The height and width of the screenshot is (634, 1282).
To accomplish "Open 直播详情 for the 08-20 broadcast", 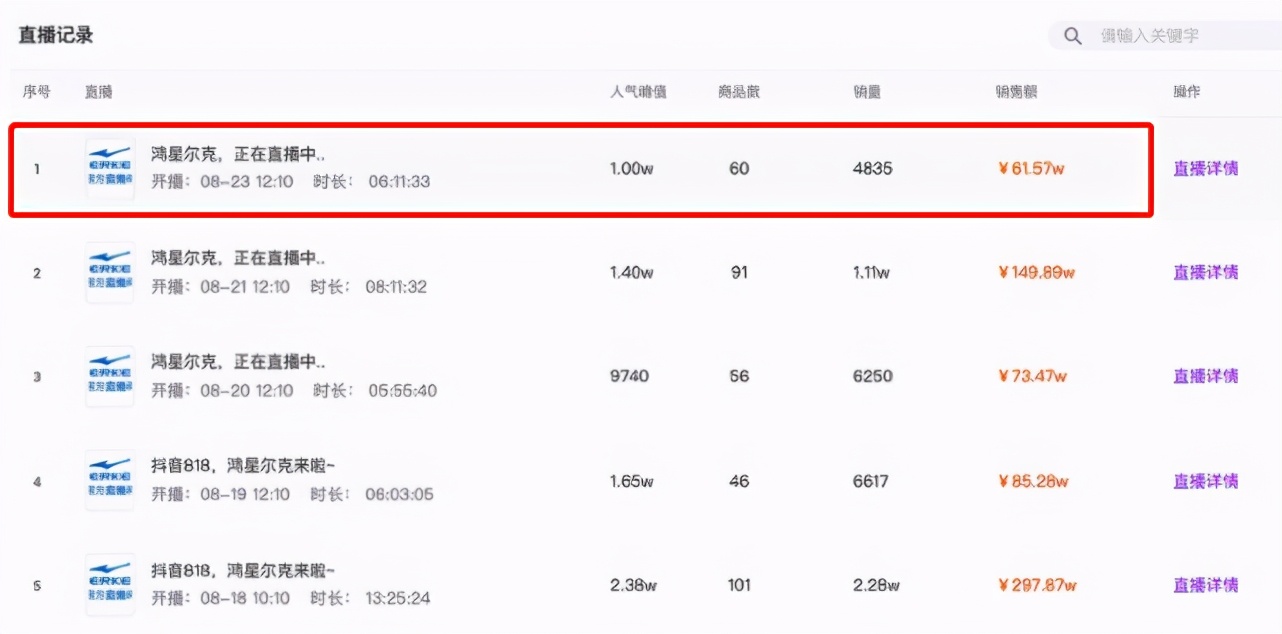I will [x=1205, y=376].
